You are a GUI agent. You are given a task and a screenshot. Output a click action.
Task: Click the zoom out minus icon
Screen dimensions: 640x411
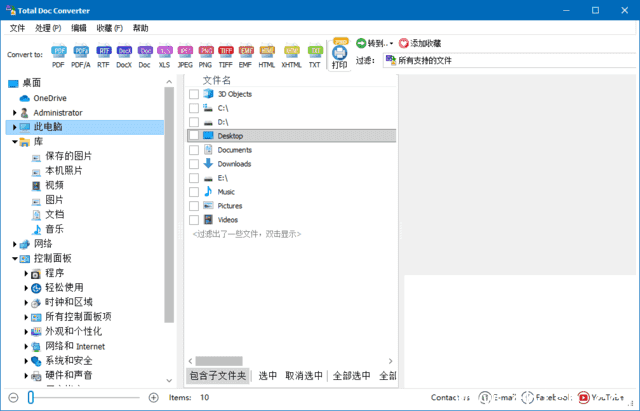click(x=13, y=397)
